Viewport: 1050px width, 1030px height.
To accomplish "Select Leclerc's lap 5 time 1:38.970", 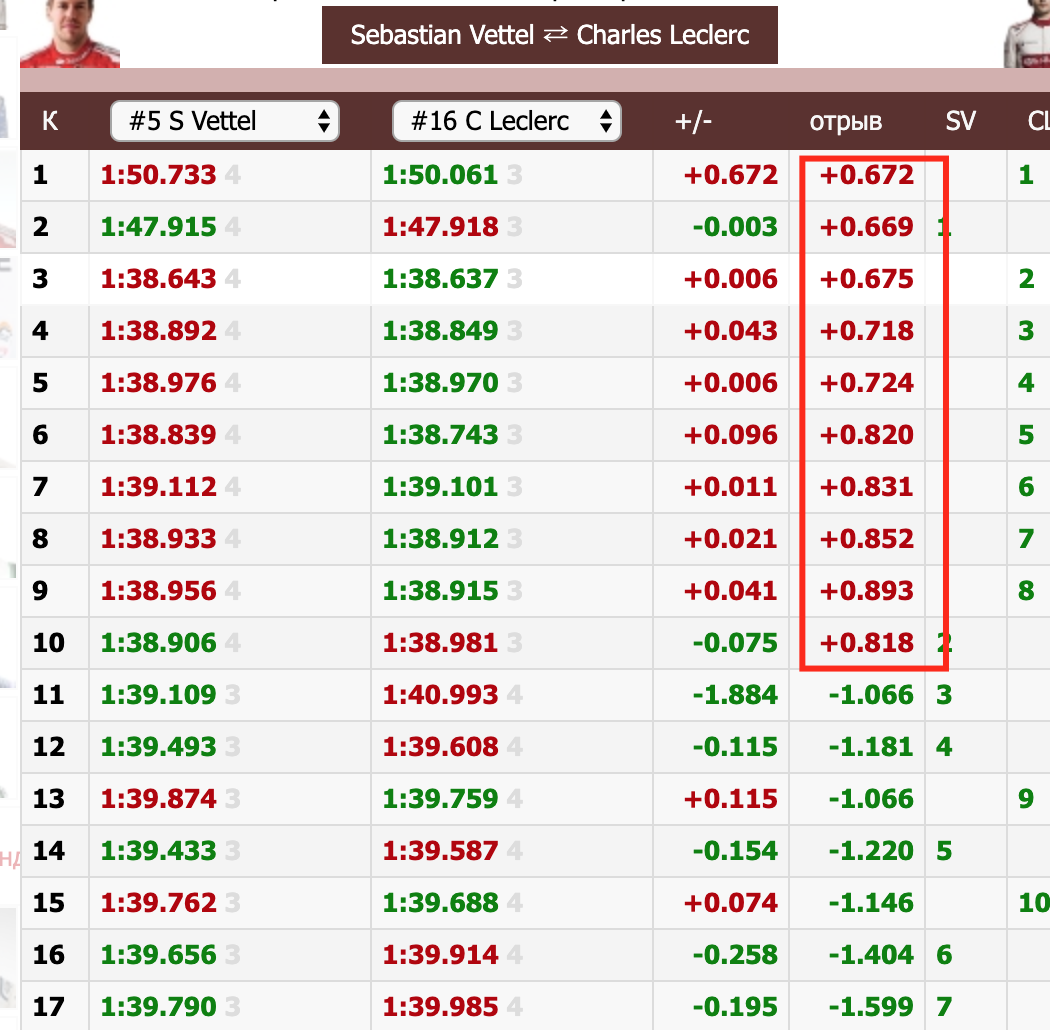I will tap(441, 383).
